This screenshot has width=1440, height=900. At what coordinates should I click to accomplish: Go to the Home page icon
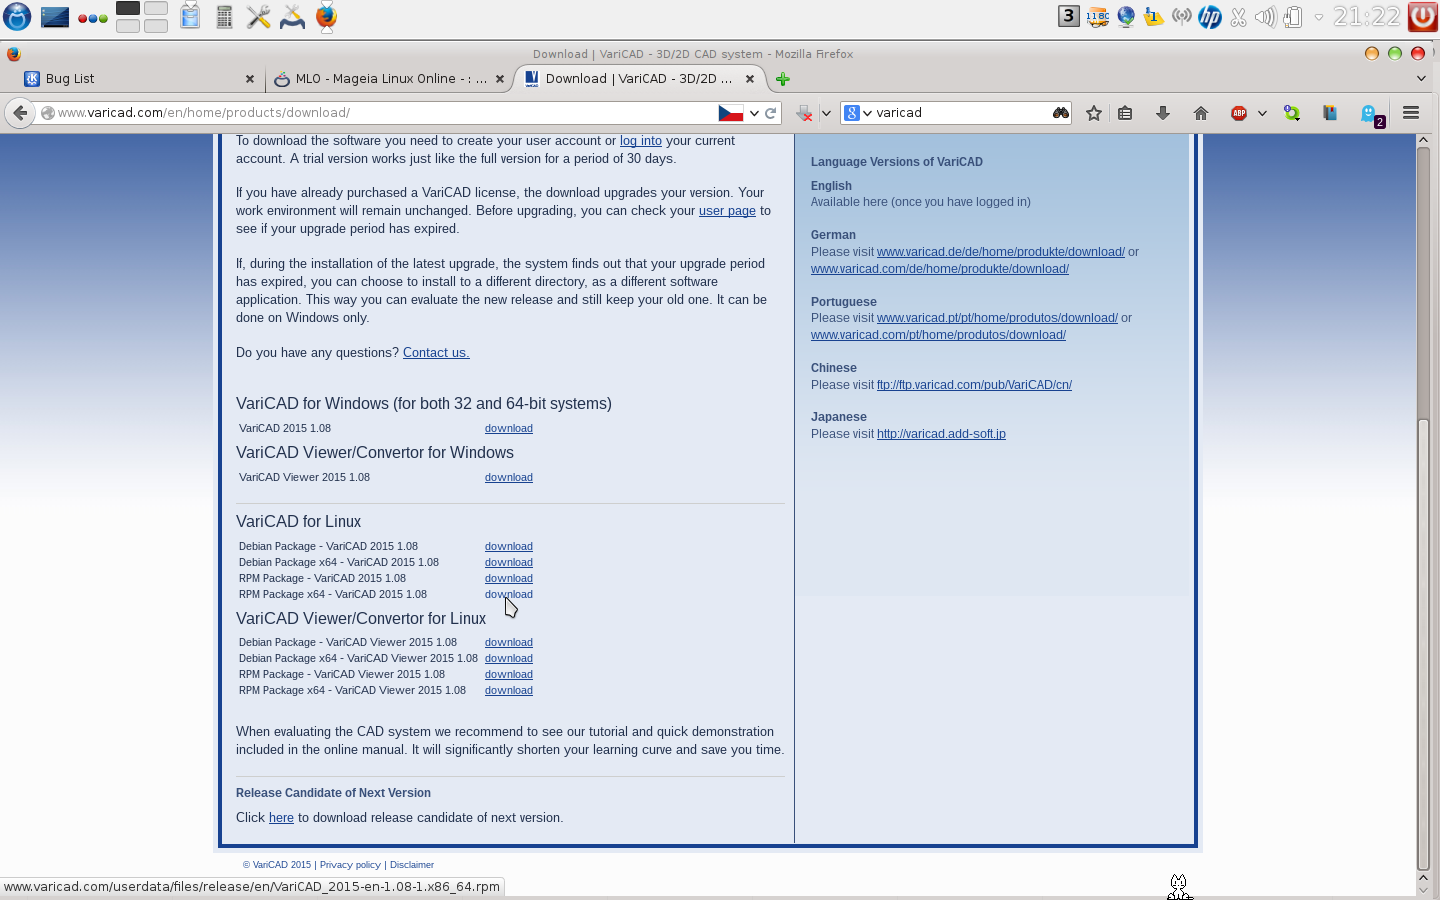pyautogui.click(x=1201, y=113)
